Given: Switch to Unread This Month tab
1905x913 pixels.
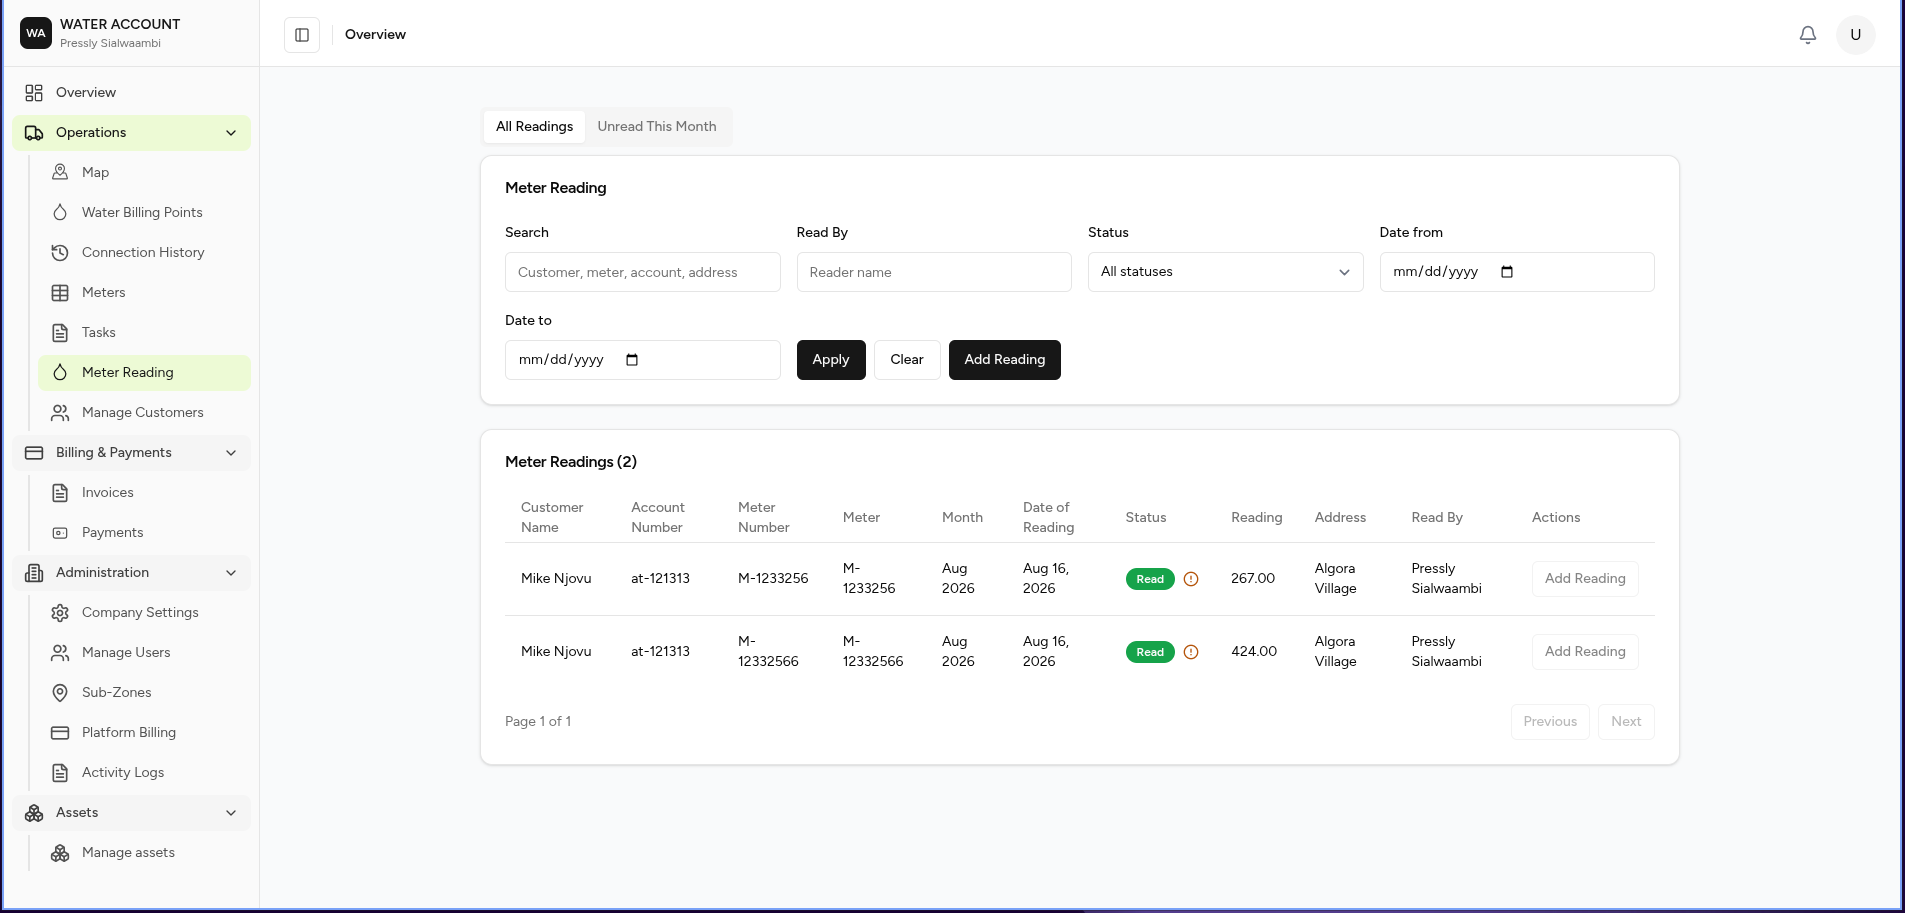Looking at the screenshot, I should tap(657, 127).
